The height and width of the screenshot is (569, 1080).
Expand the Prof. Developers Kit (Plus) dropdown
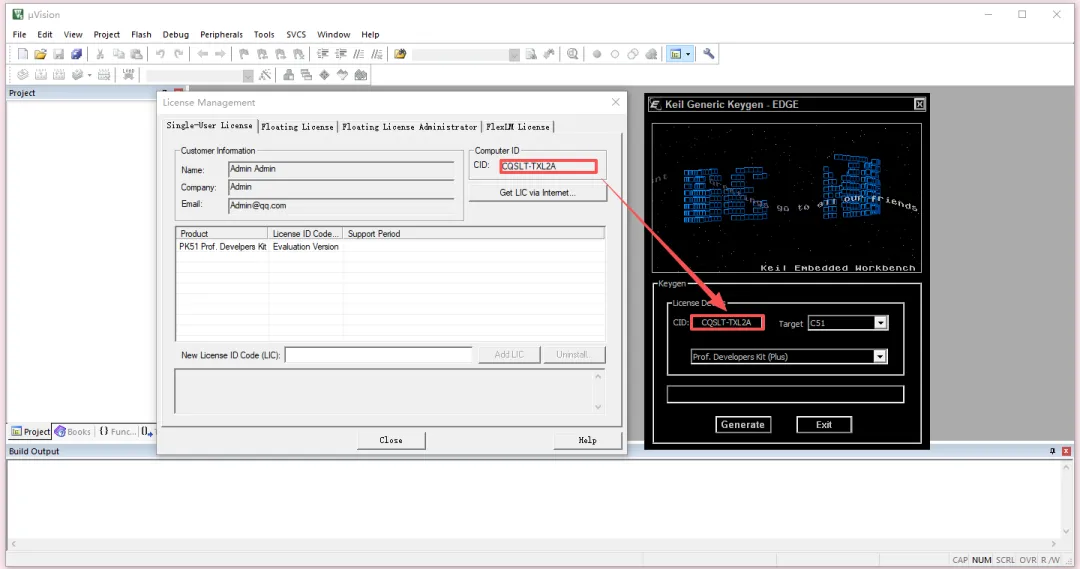pyautogui.click(x=880, y=356)
